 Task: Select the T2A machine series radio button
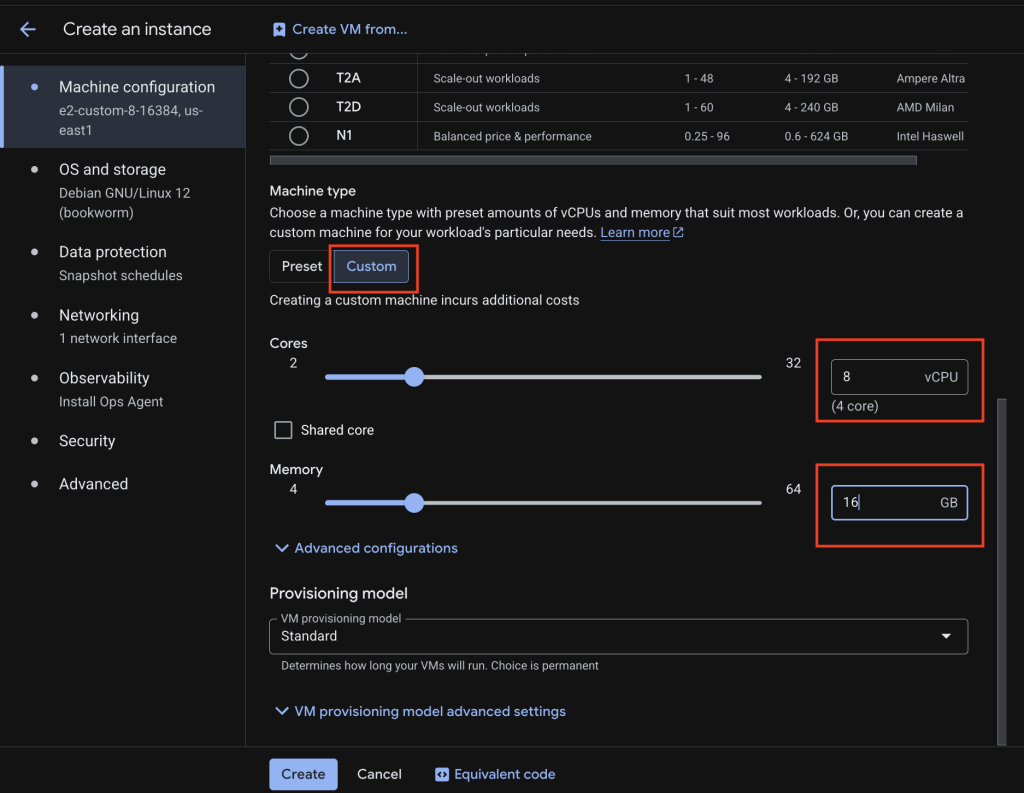click(x=298, y=78)
